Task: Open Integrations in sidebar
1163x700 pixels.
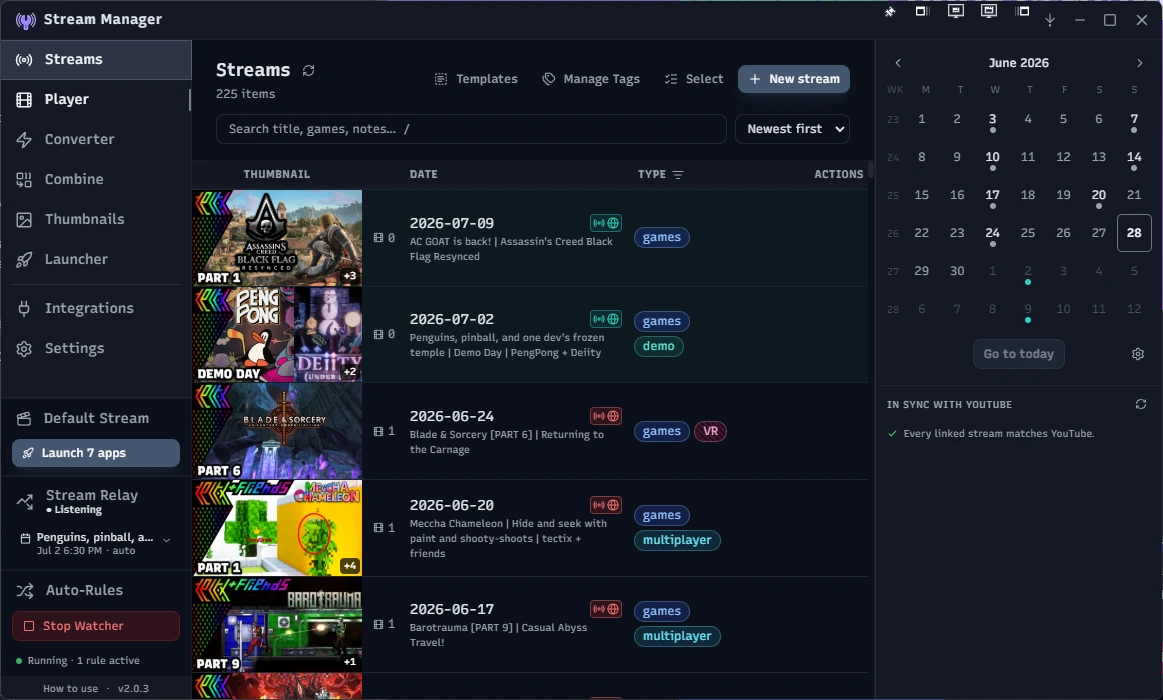Action: click(96, 308)
